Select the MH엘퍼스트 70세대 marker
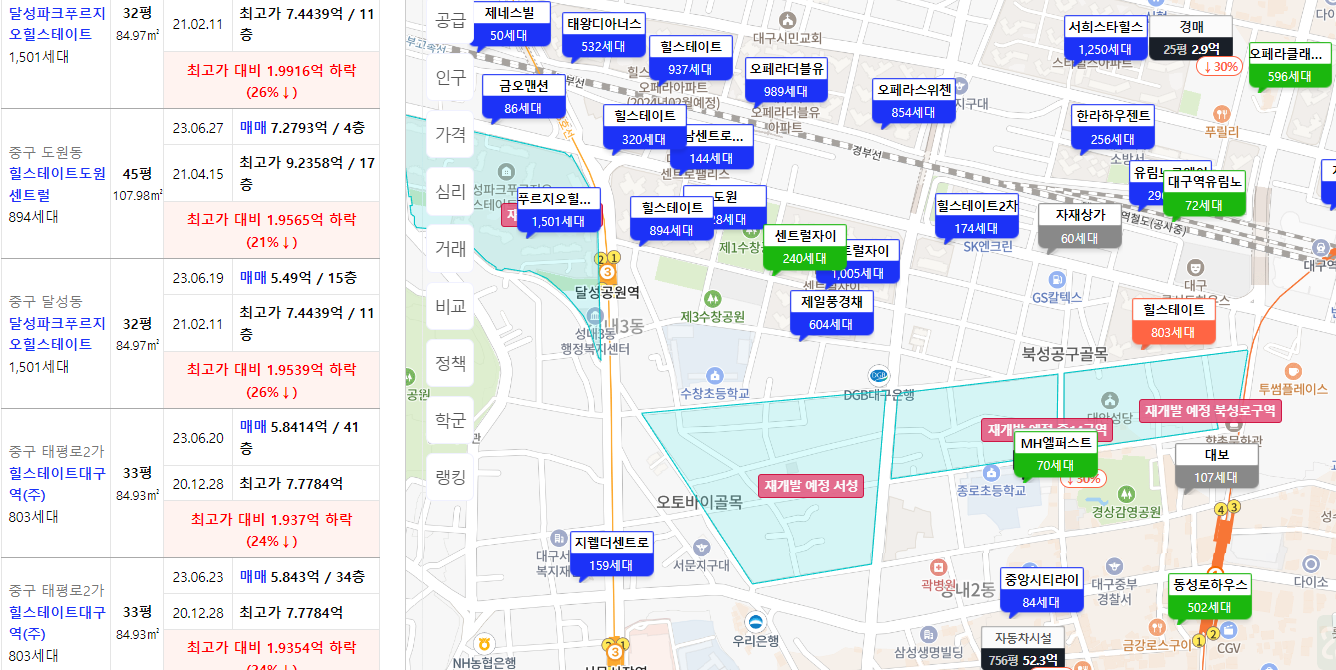1336x670 pixels. point(1055,454)
